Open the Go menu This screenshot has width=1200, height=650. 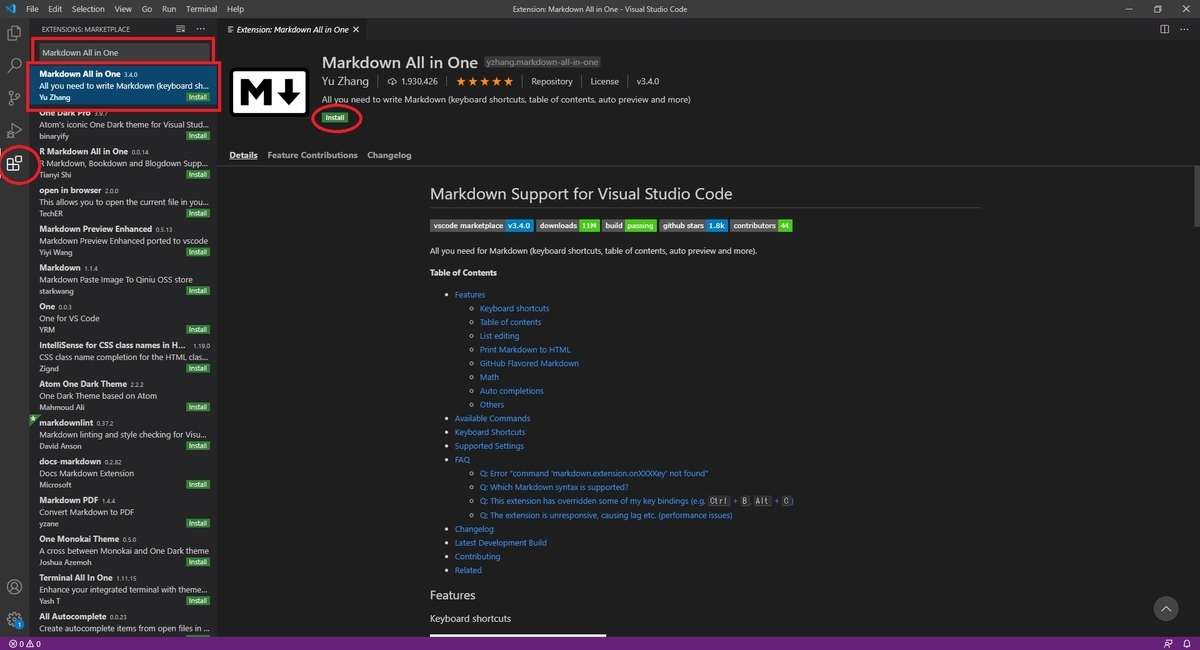[147, 8]
